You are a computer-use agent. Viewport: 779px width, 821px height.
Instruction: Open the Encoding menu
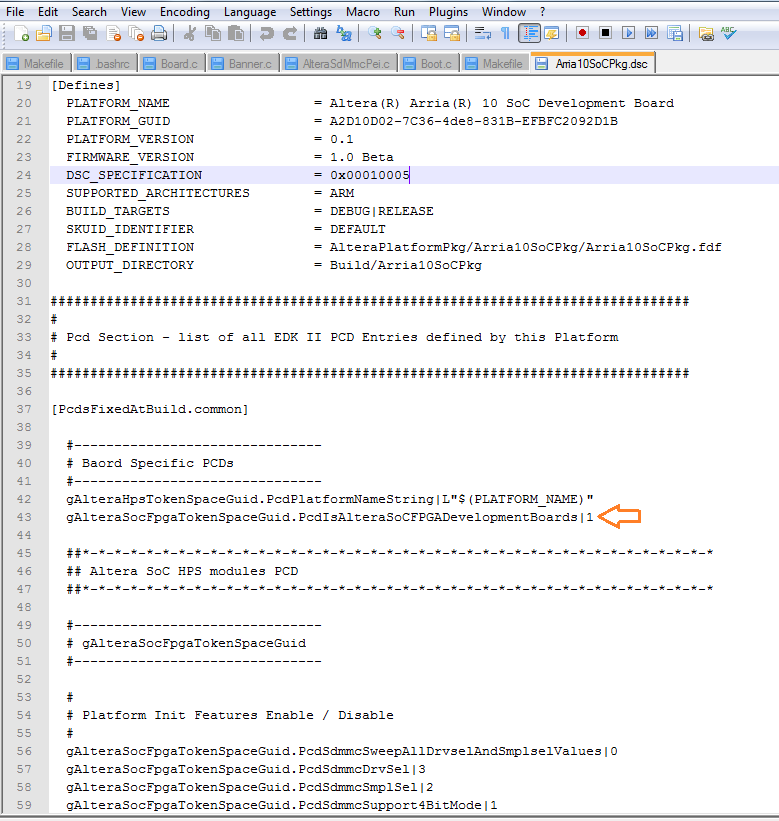[185, 12]
